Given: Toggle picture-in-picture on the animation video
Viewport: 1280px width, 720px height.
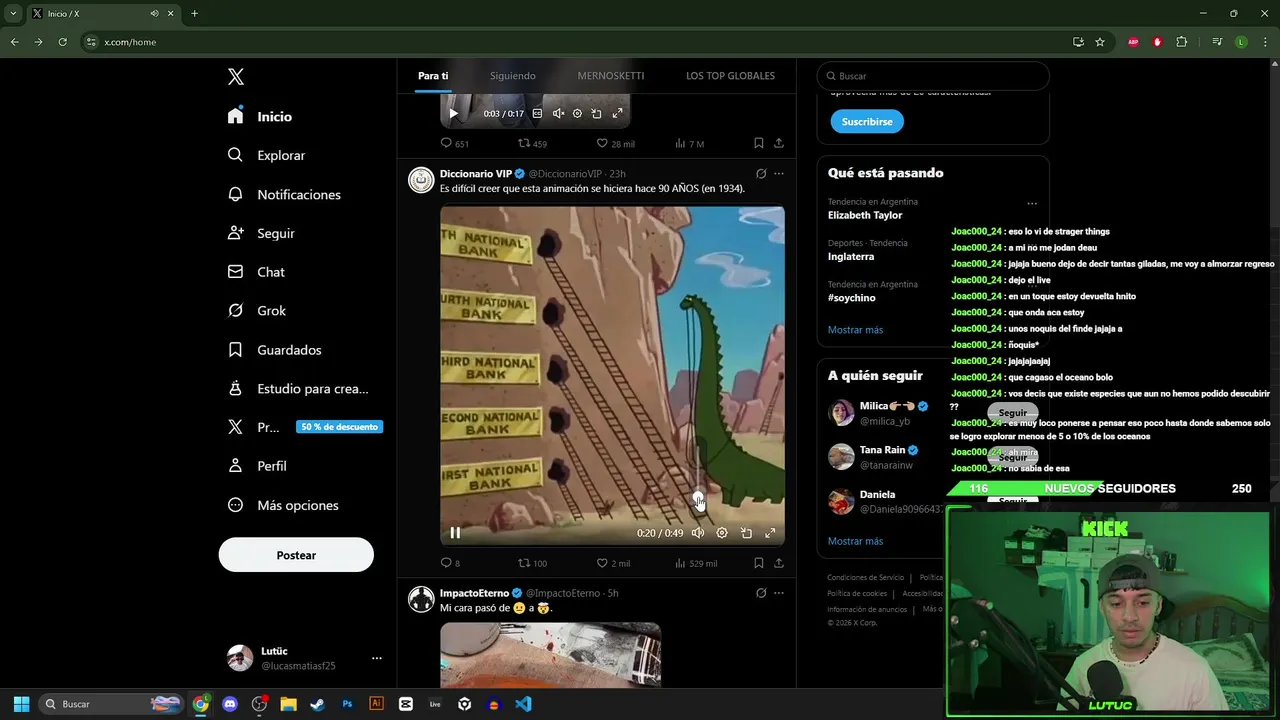Looking at the screenshot, I should coord(746,533).
